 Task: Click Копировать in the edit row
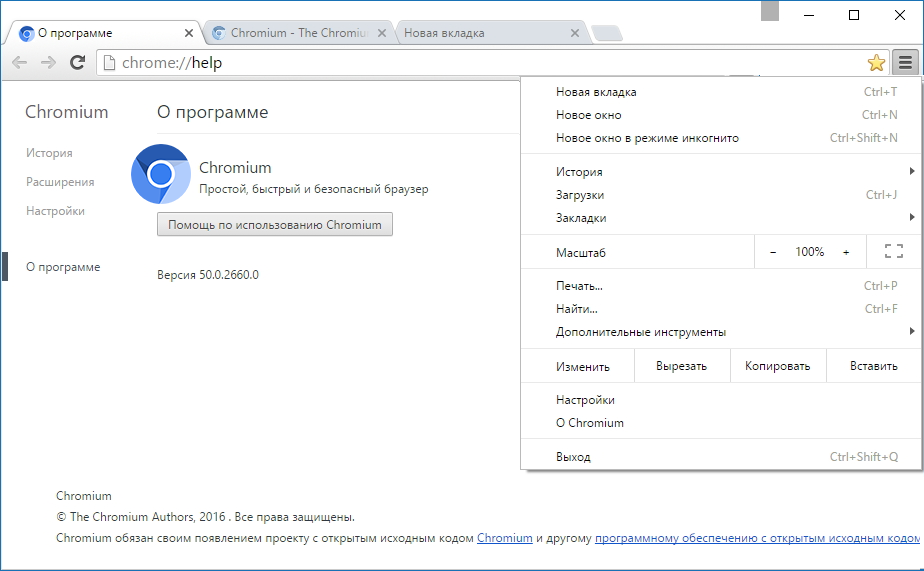pyautogui.click(x=778, y=366)
